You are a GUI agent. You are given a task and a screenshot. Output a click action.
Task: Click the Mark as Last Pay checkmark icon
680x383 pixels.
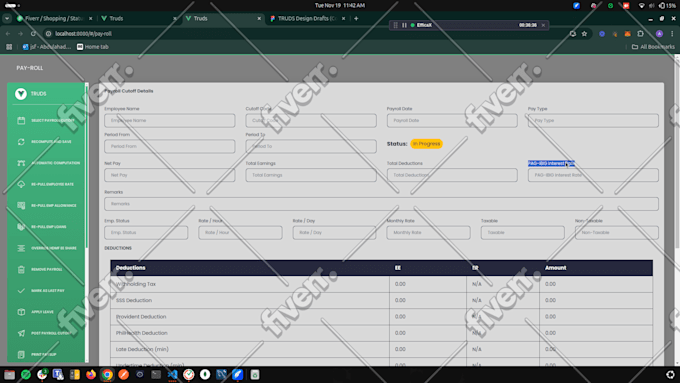coord(21,291)
